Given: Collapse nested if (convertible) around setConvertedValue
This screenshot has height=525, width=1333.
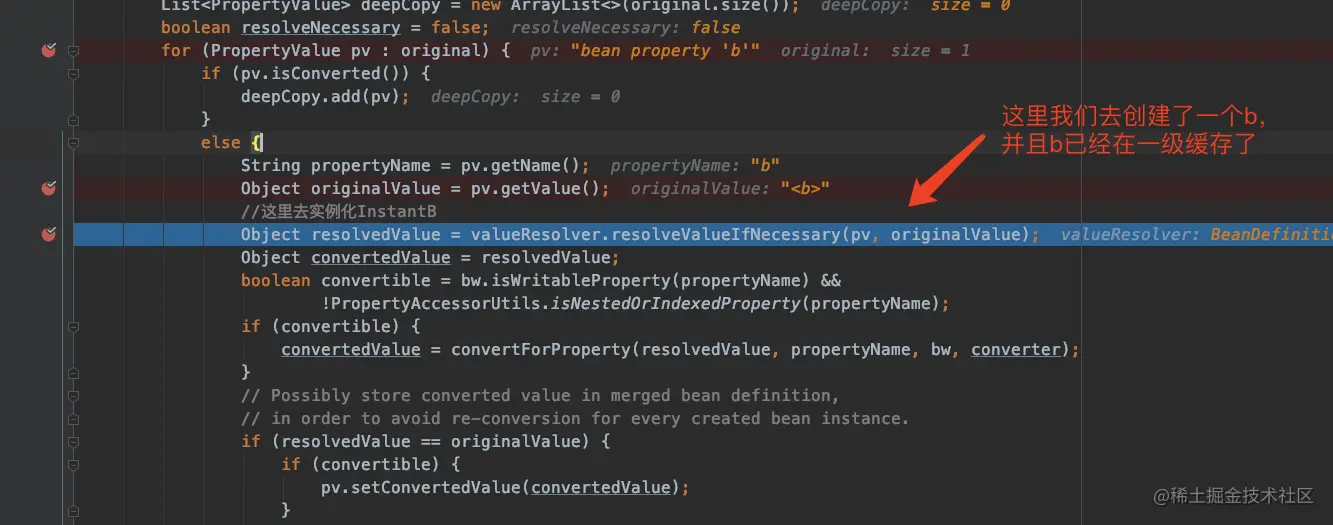Looking at the screenshot, I should [x=74, y=464].
